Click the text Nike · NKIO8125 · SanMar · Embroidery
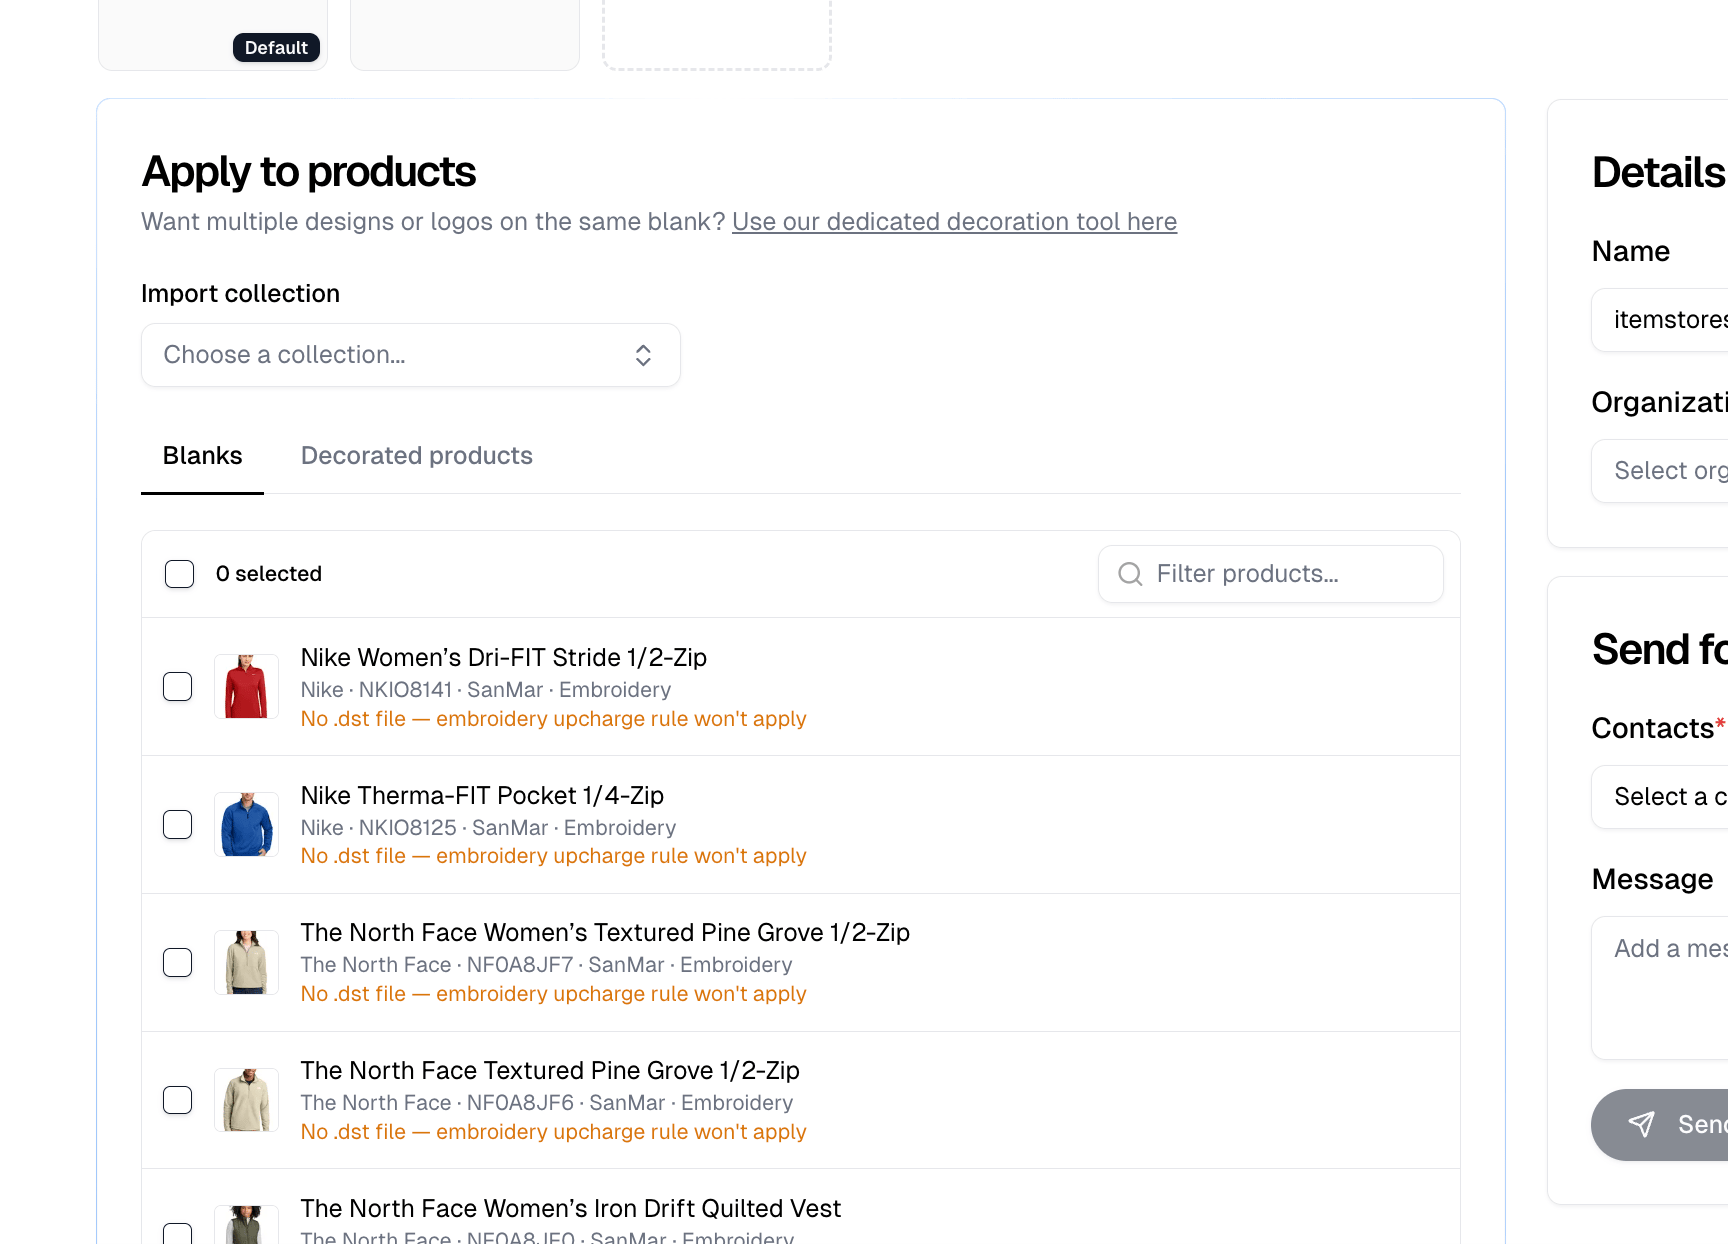This screenshot has width=1728, height=1244. [x=488, y=828]
